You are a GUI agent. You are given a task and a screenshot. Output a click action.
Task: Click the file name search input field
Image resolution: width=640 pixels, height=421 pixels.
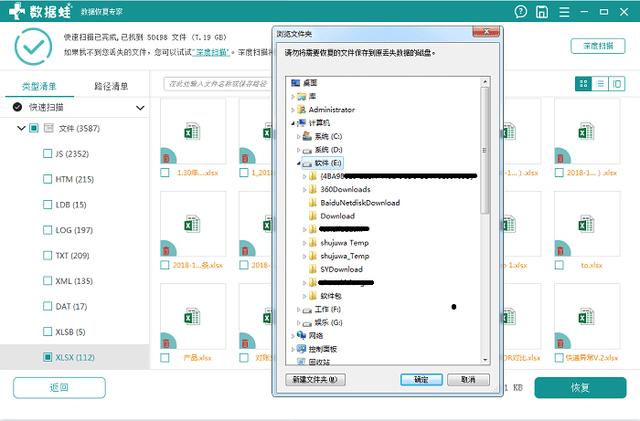[217, 84]
